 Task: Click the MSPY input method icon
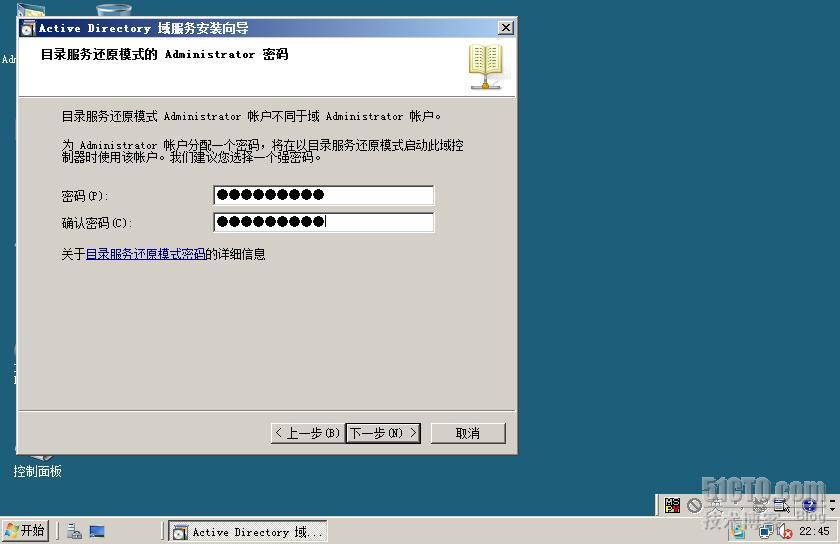click(672, 505)
